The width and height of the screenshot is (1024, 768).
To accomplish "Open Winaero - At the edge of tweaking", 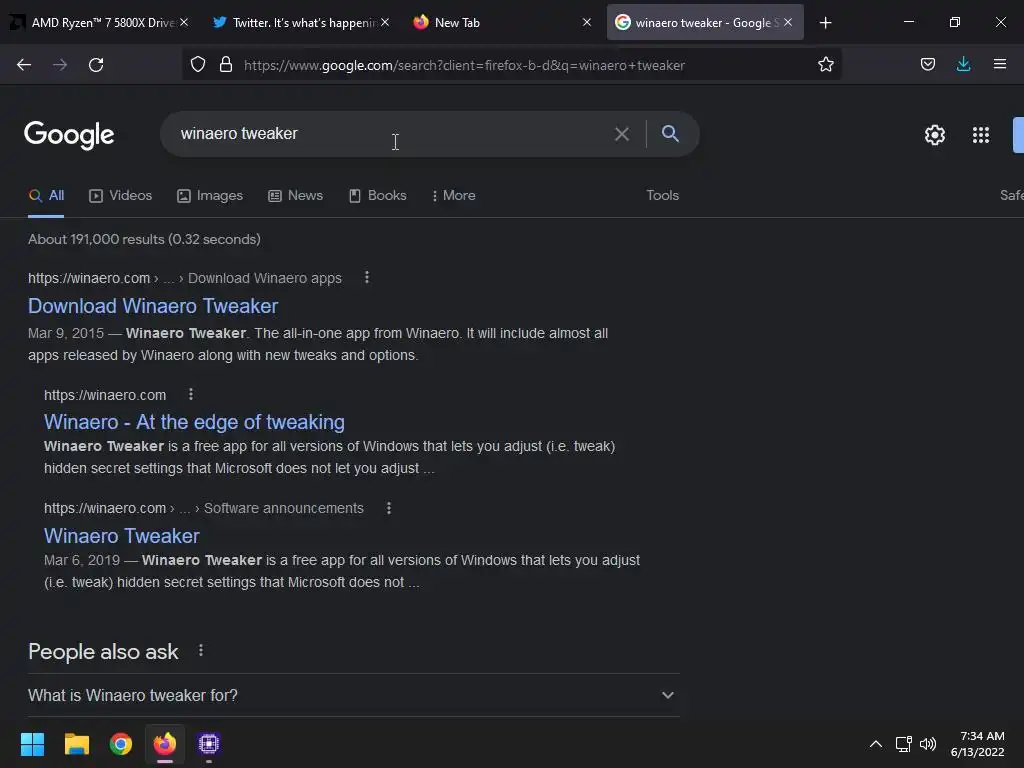I will [194, 423].
